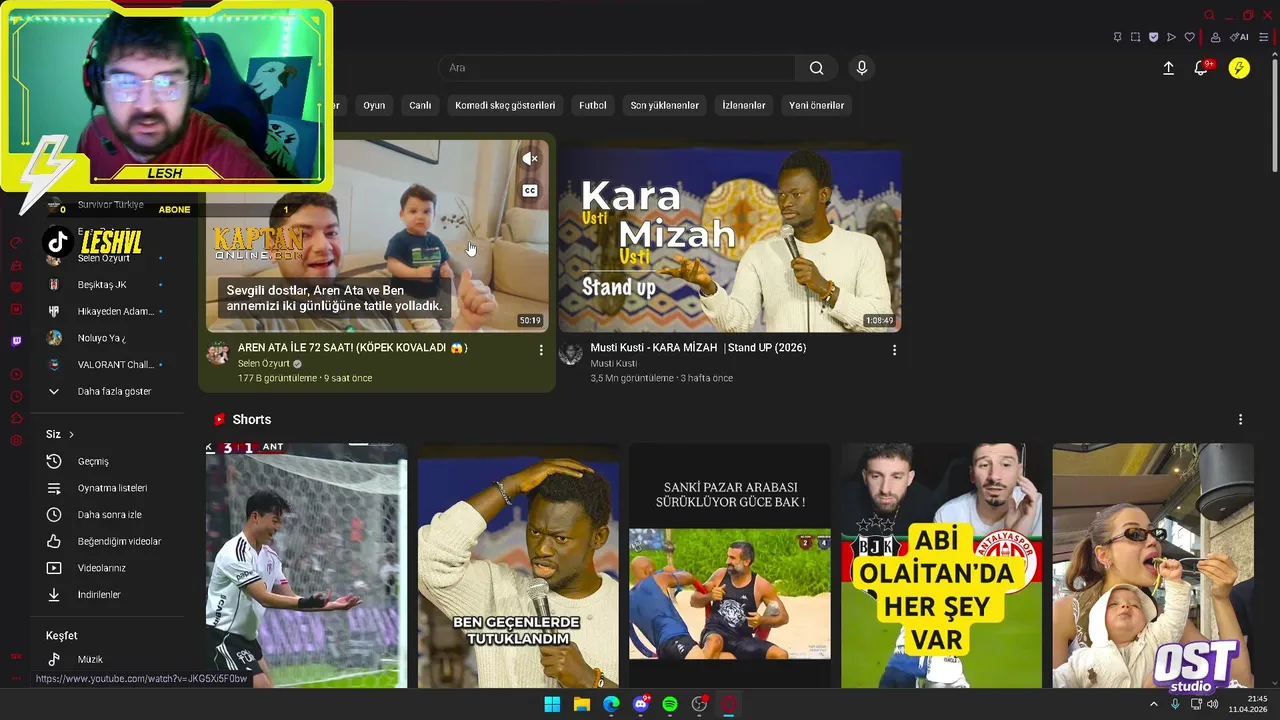Click the Ara search input field

tap(617, 68)
